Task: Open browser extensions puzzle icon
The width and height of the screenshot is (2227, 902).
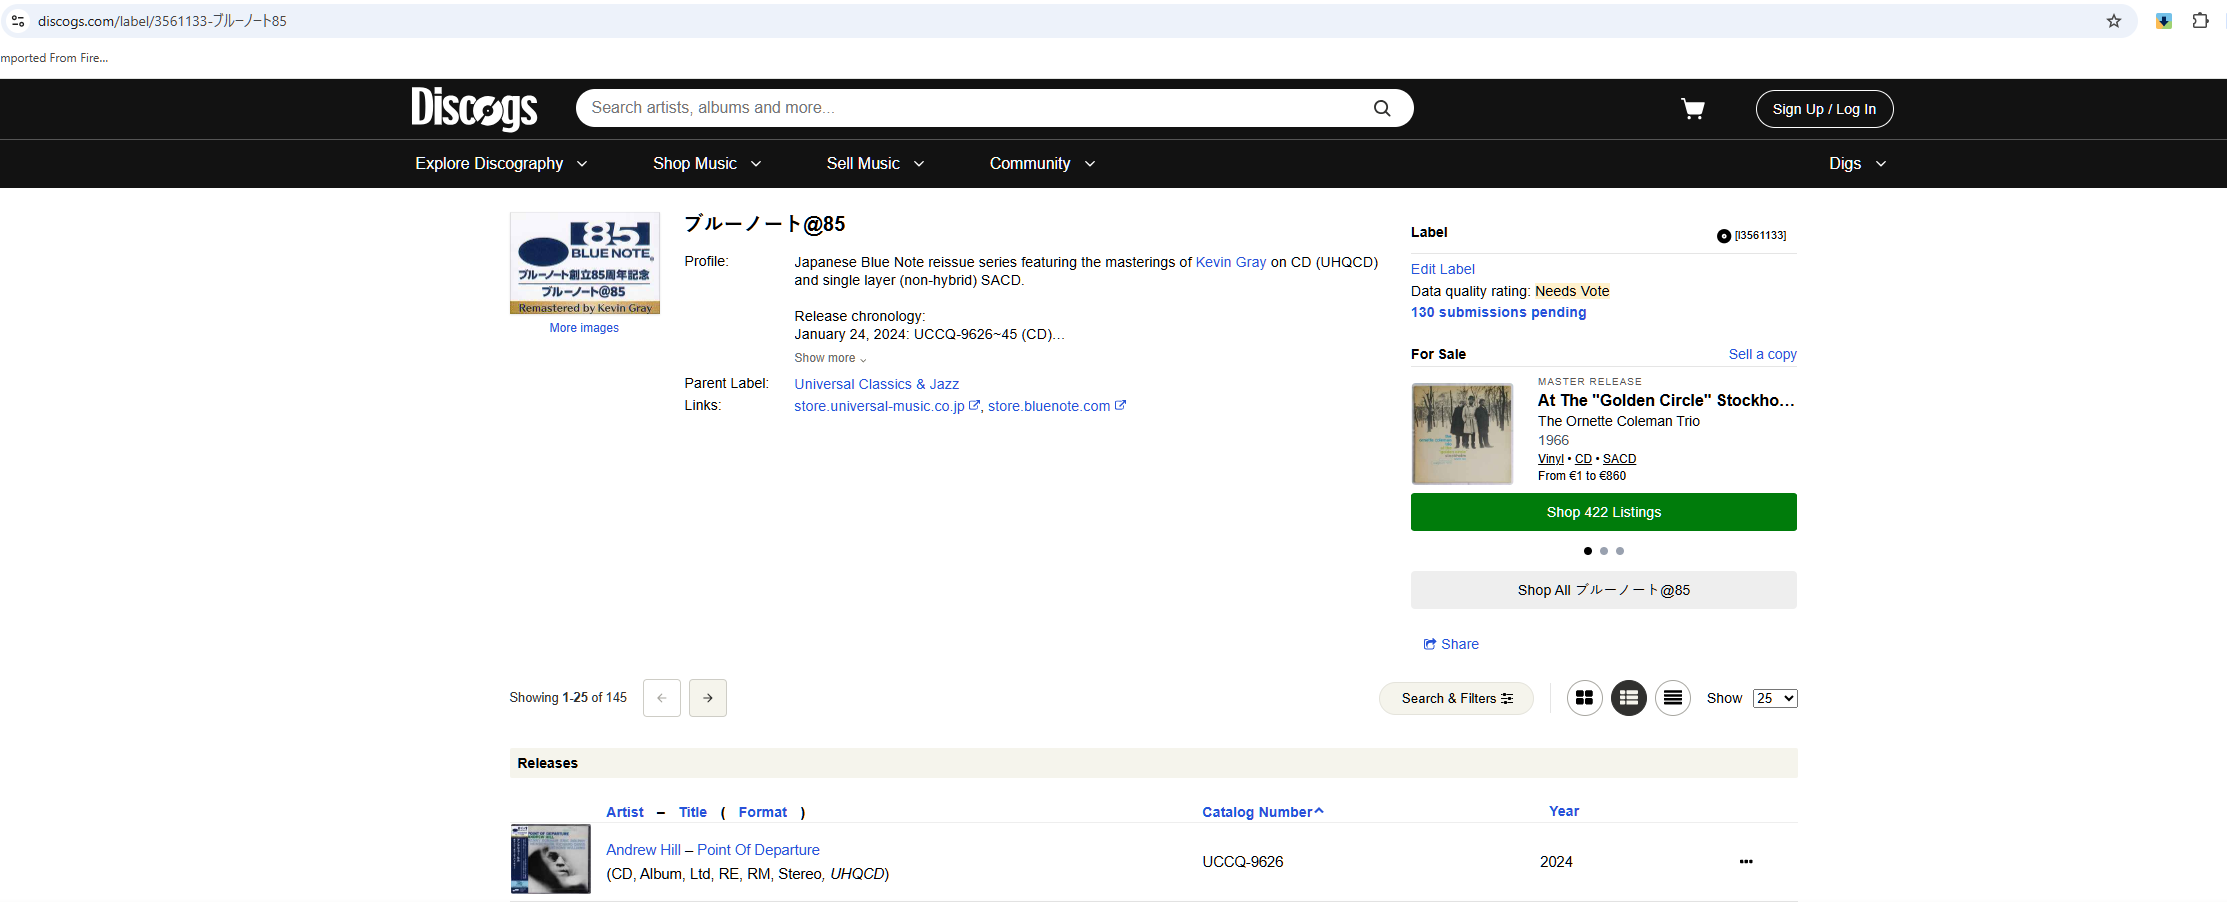Action: 2200,21
